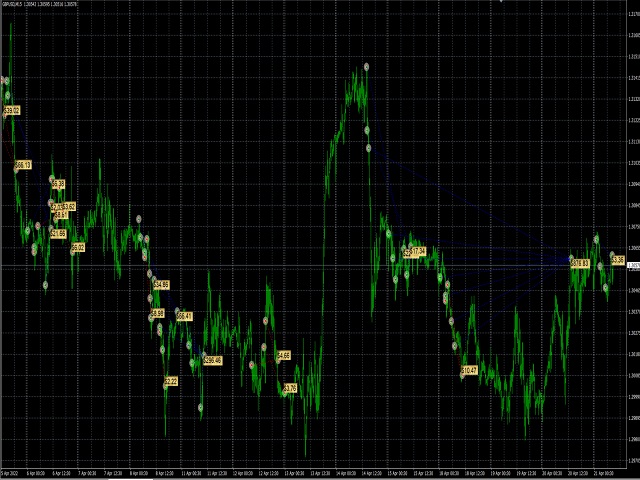Select the trade marker below the $296.46 label
The image size is (640, 480).
pos(200,407)
